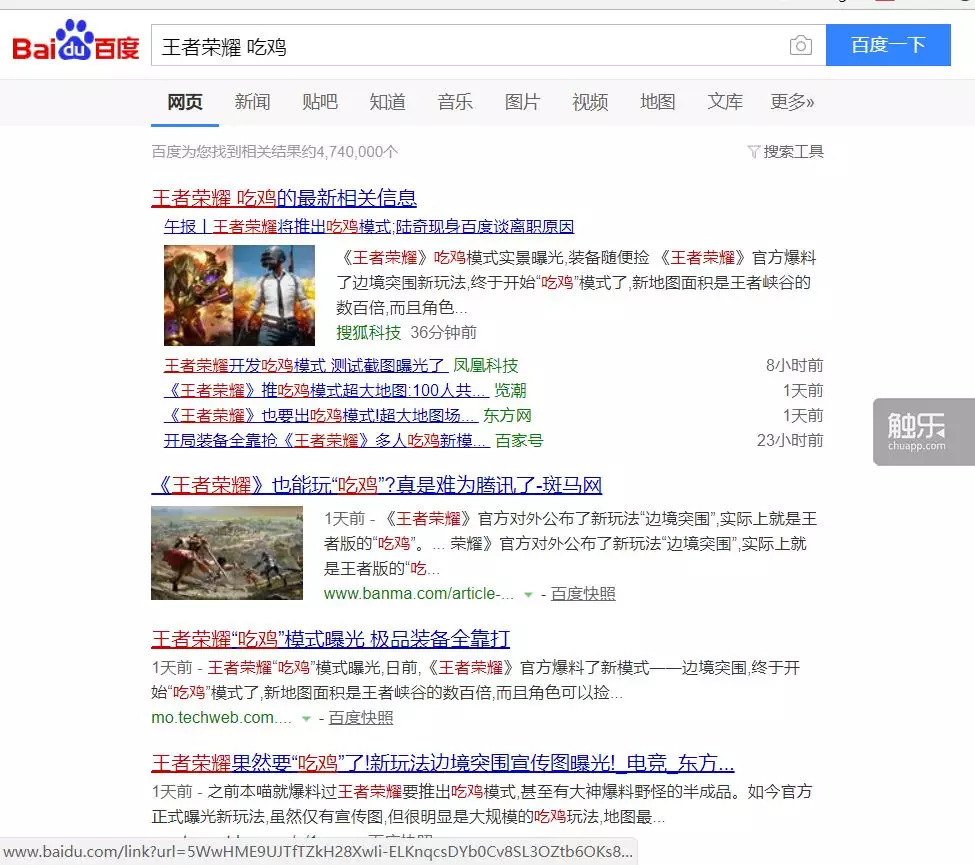
Task: Expand the 更多» menu
Action: (792, 102)
